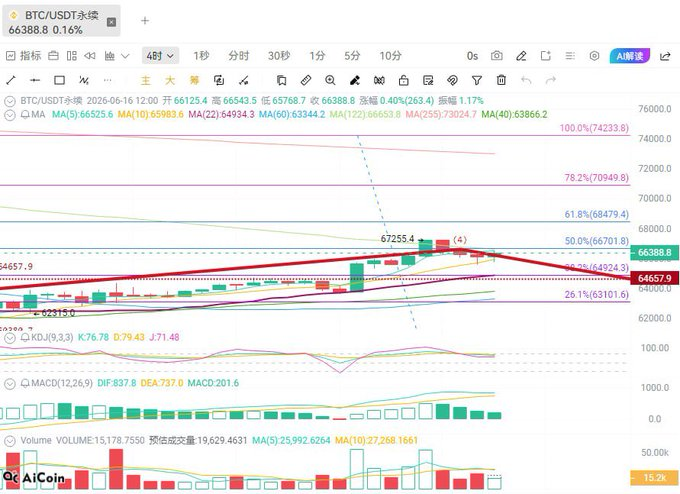
Task: Open the 指标 indicators panel
Action: click(x=24, y=56)
